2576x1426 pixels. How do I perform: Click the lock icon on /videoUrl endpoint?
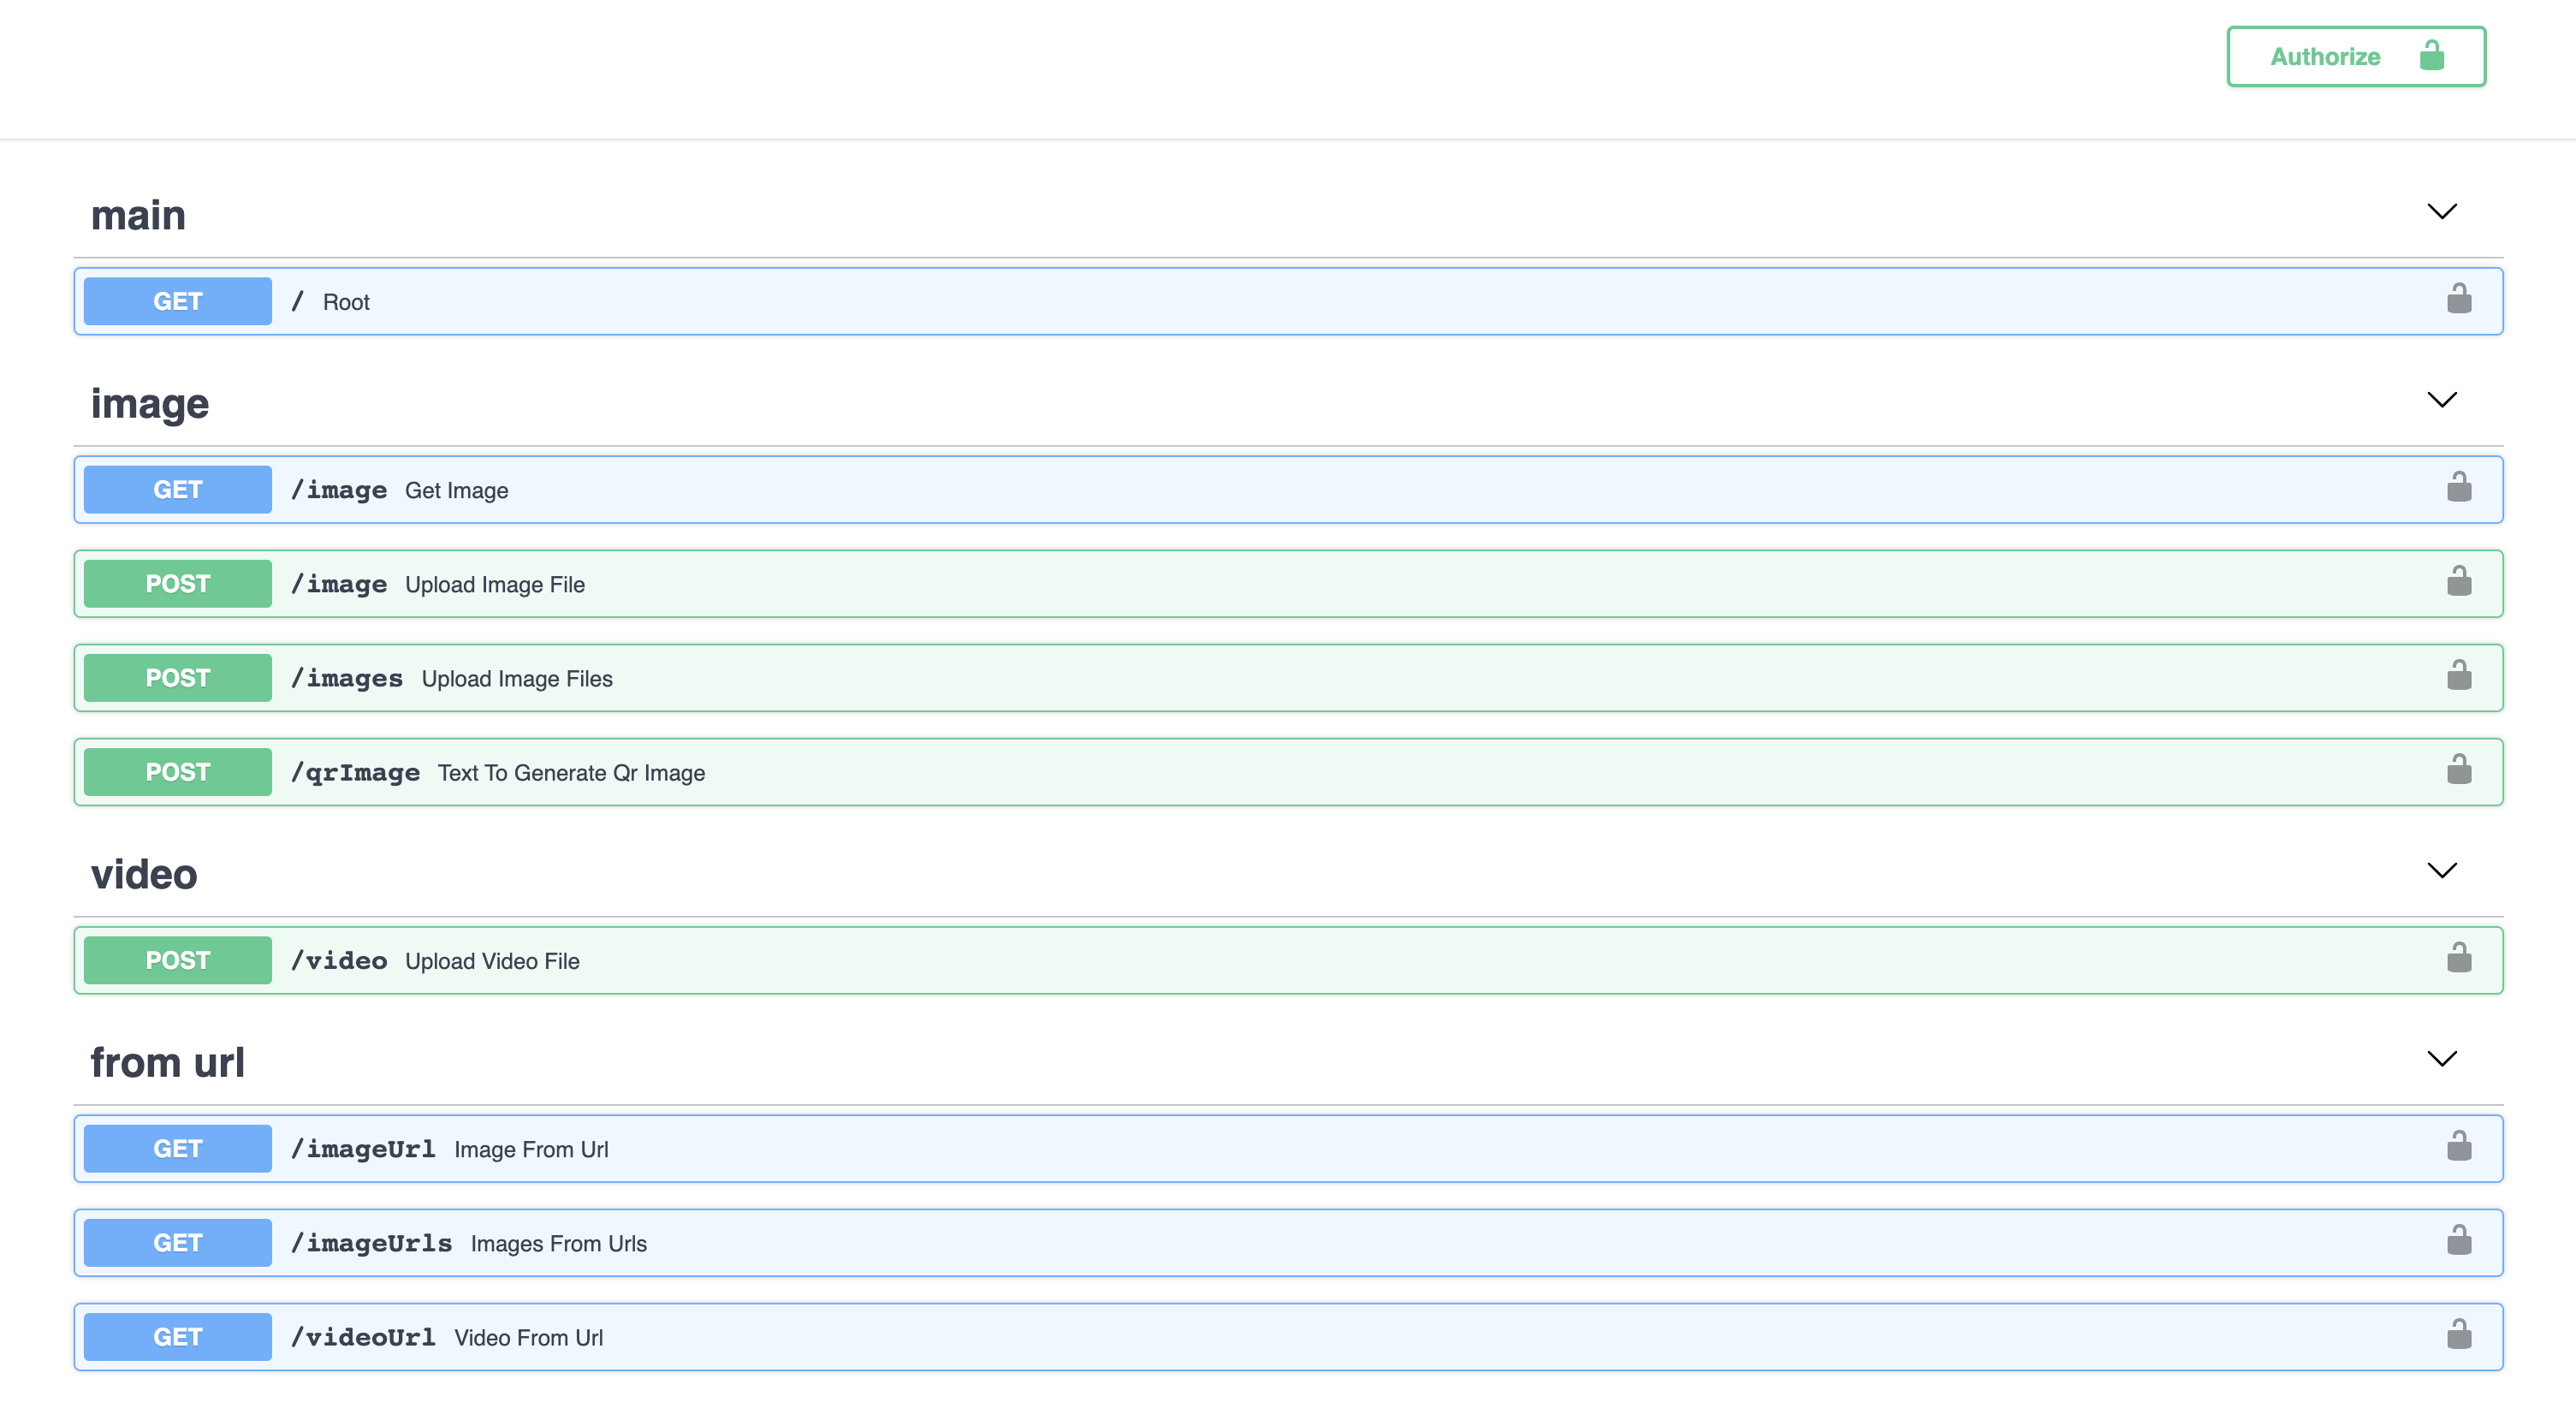(2458, 1335)
